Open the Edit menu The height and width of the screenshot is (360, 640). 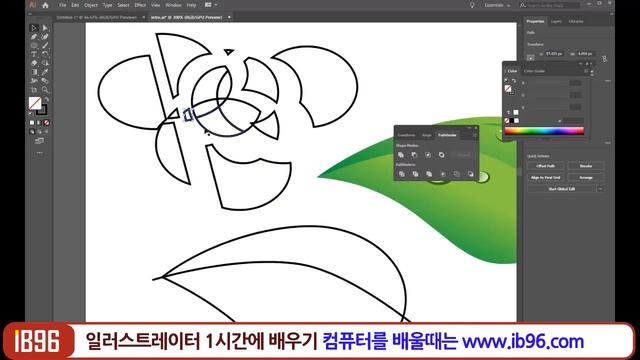[75, 5]
